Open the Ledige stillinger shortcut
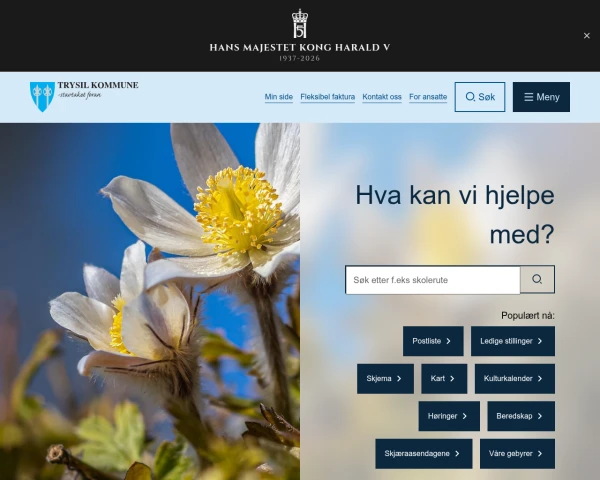 [513, 341]
